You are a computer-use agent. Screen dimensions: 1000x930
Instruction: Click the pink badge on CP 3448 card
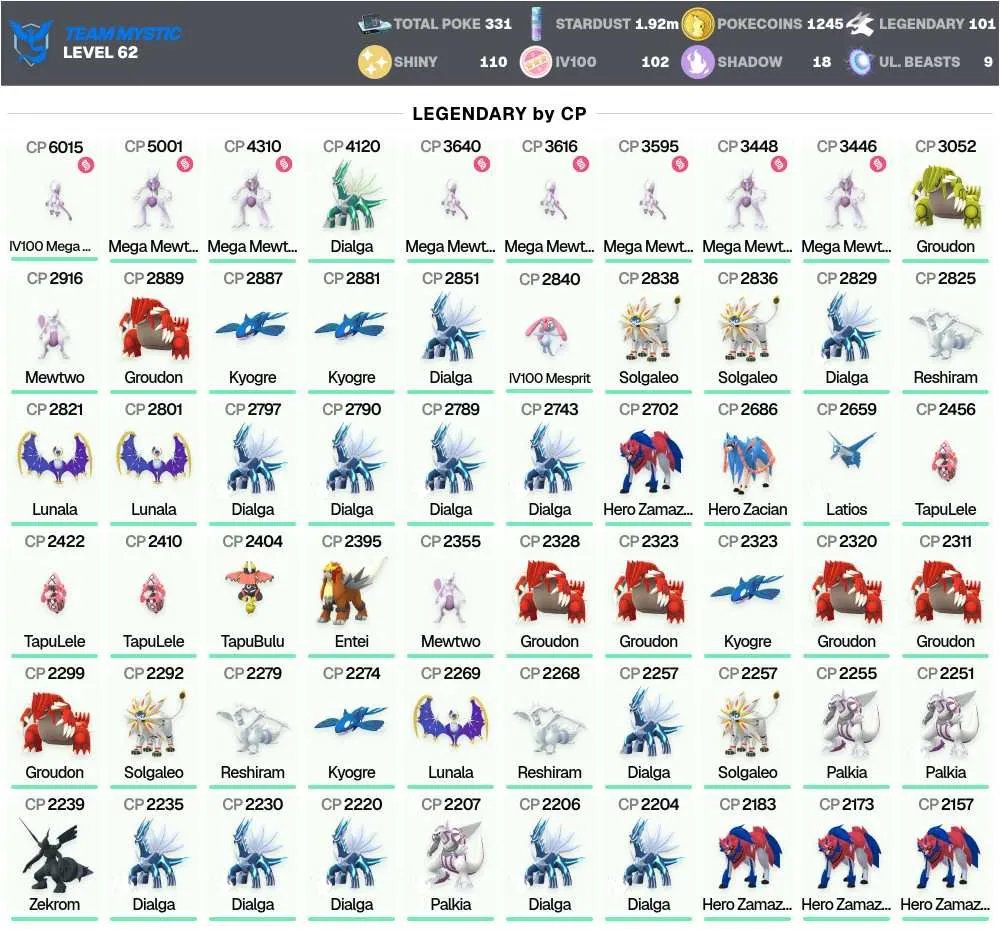tap(779, 165)
